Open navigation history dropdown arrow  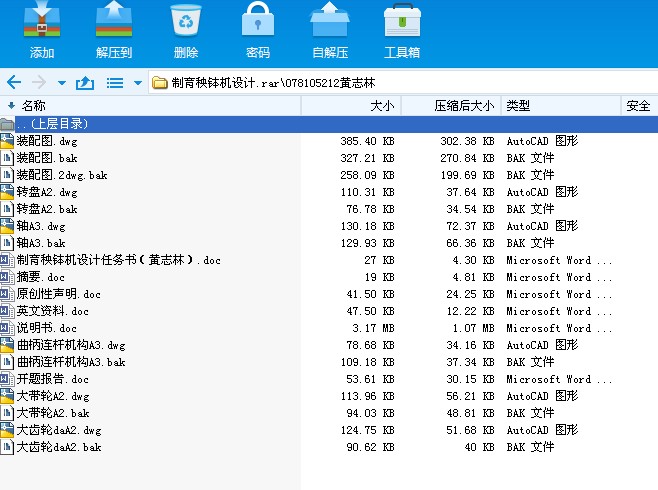pos(62,83)
